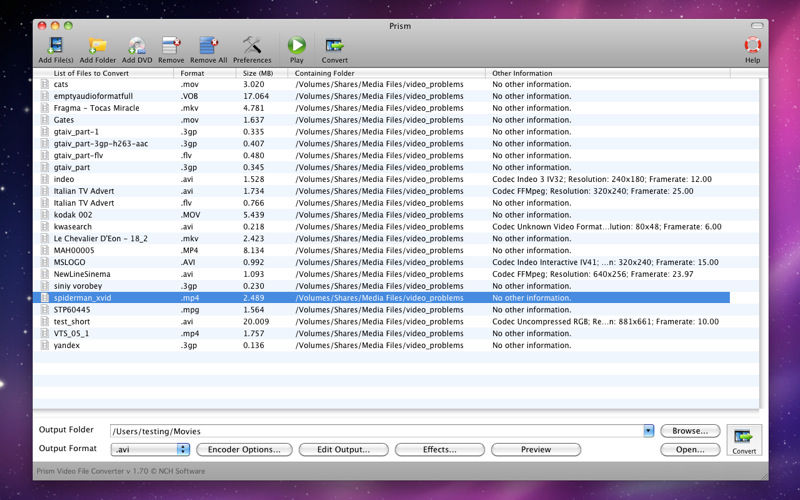Click the gtaiv_part .3gp row name
The image size is (800, 500).
[x=71, y=167]
